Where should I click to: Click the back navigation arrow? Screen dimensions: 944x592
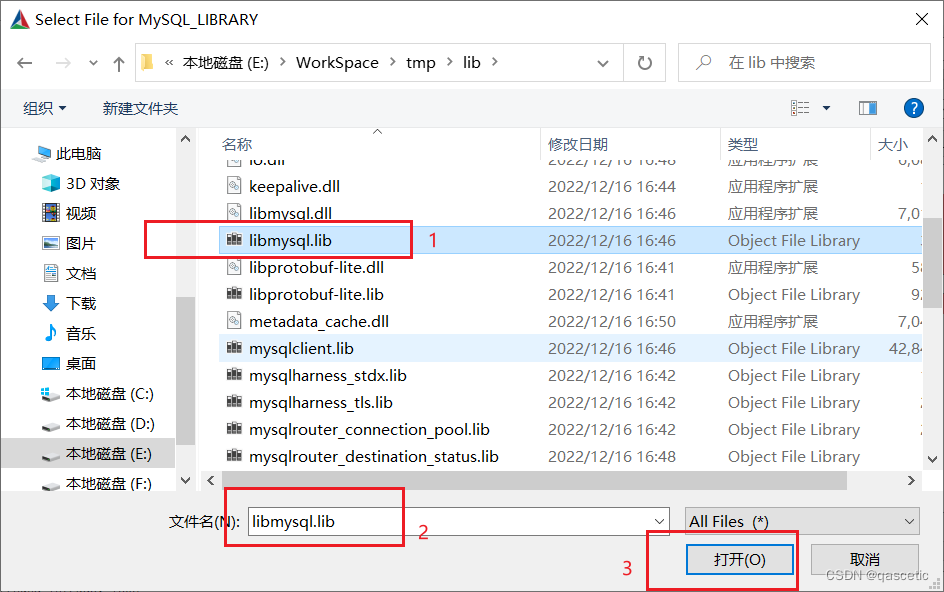25,62
